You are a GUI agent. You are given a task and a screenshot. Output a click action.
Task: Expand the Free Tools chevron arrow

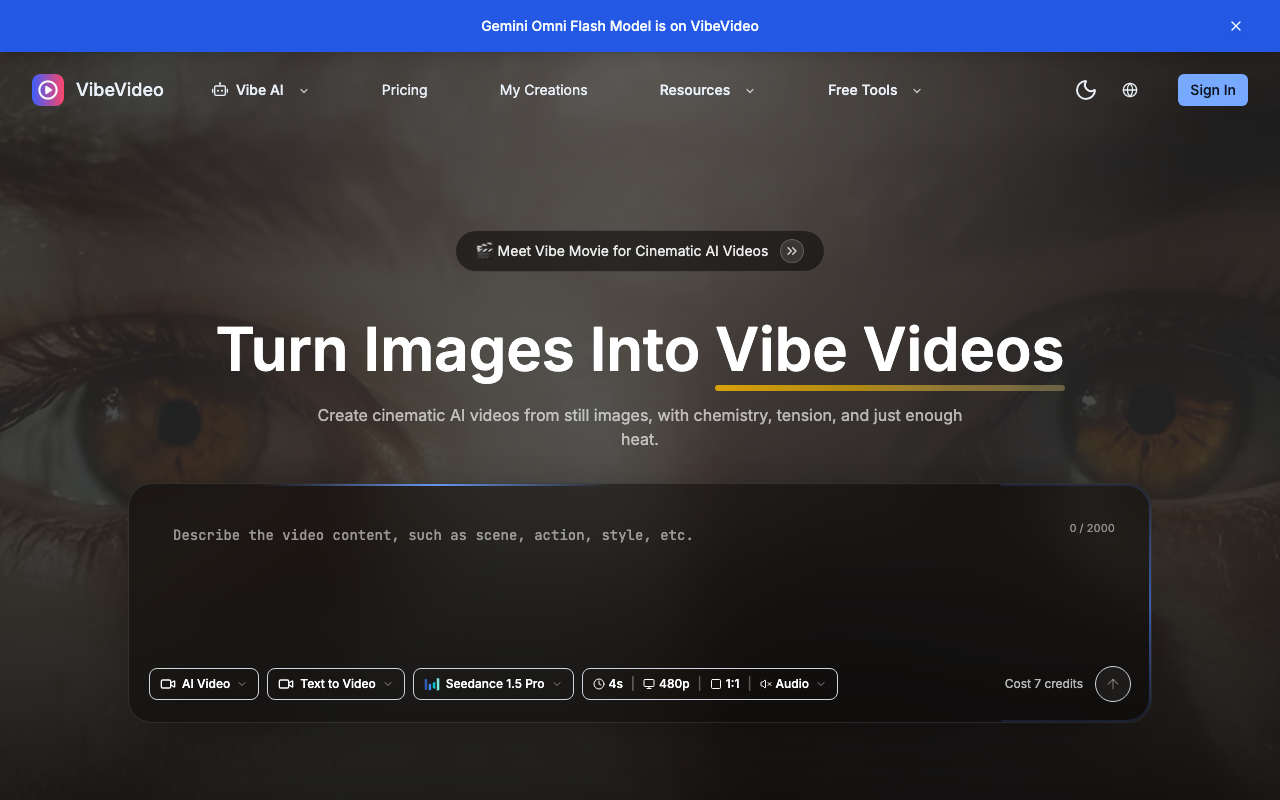coord(917,90)
